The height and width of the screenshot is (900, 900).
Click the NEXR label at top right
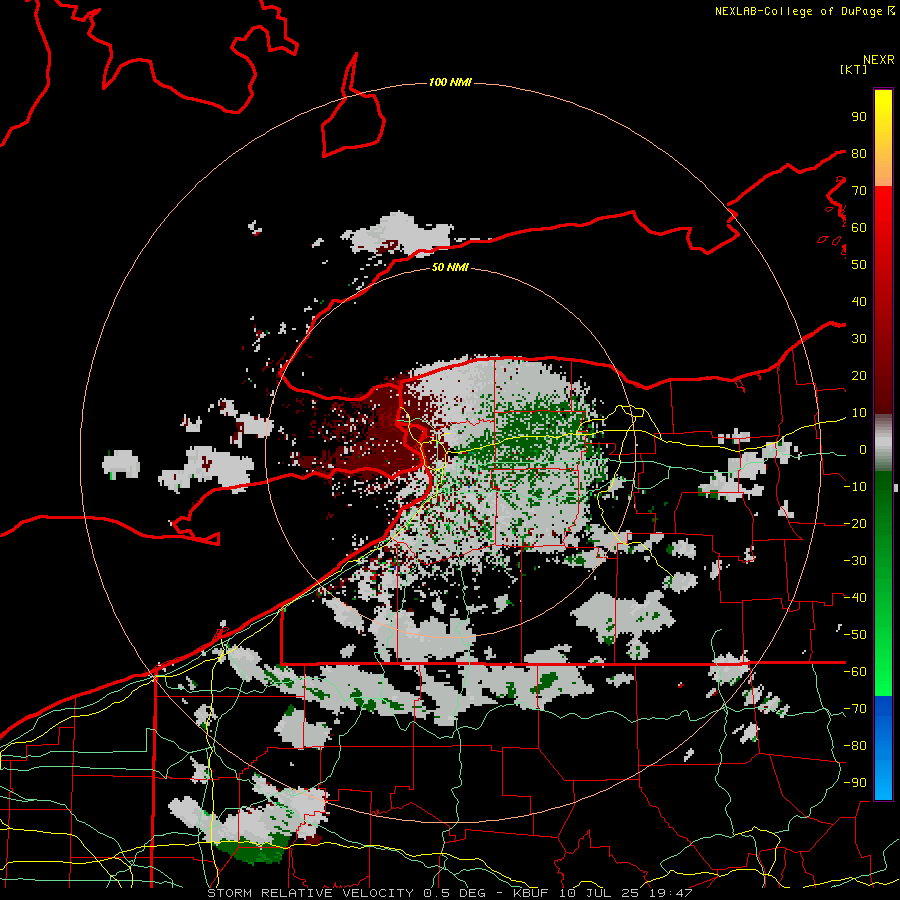[879, 60]
